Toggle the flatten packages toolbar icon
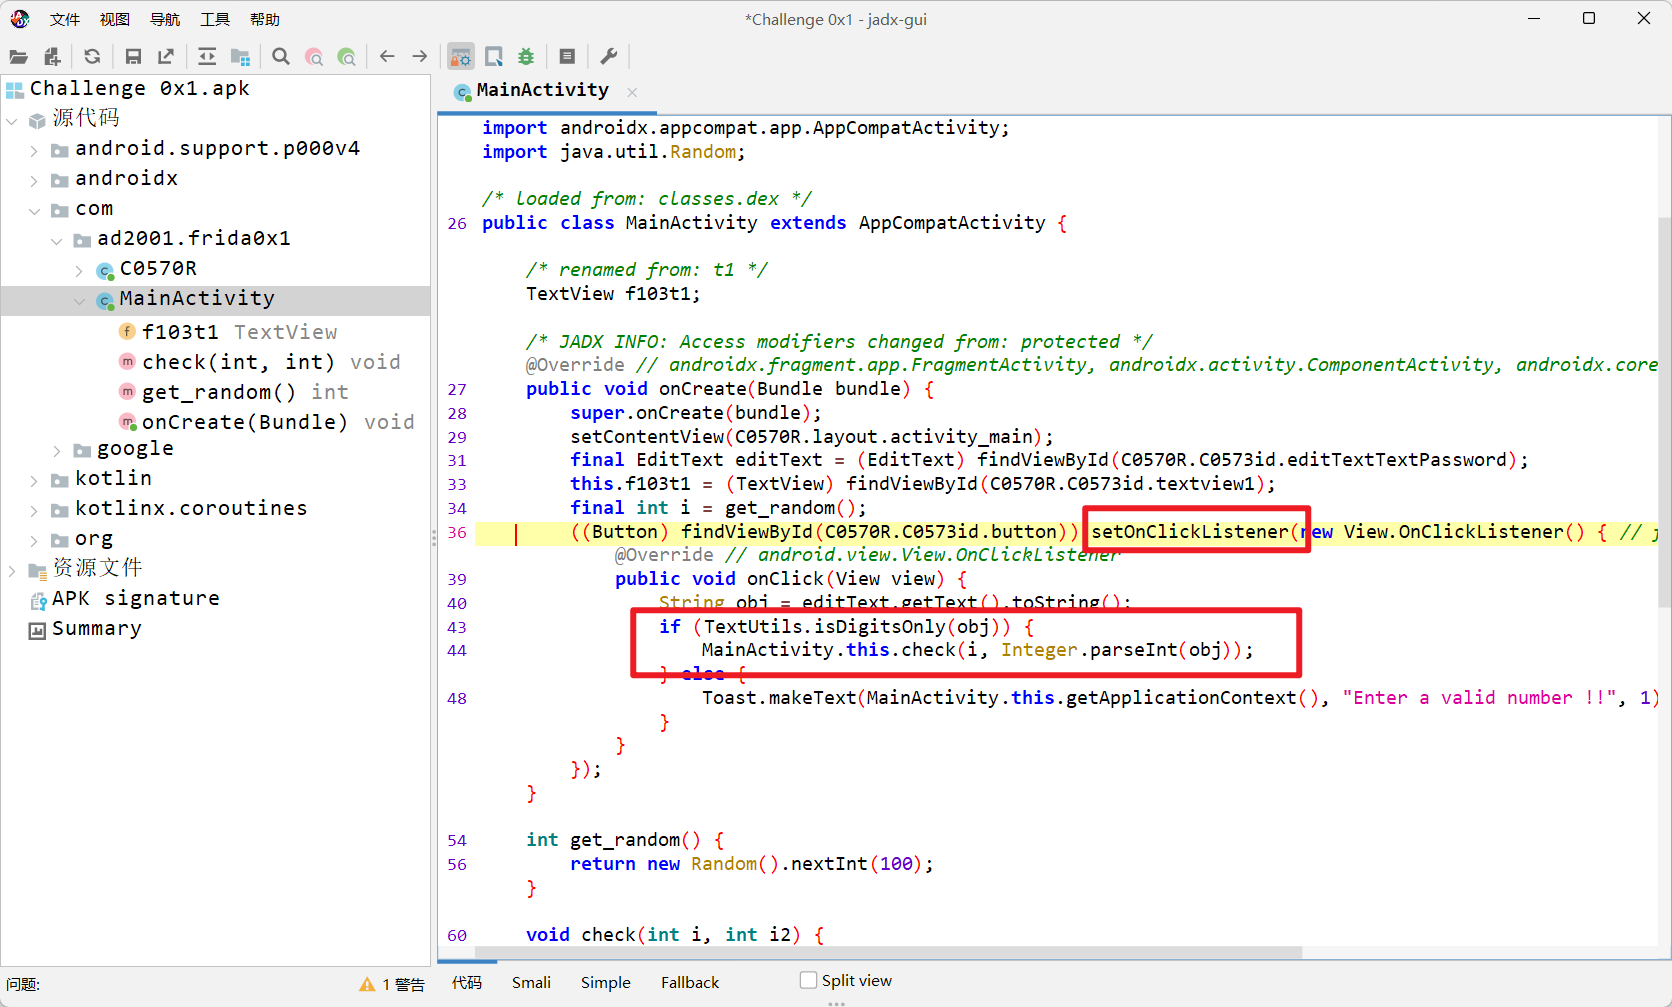Screen dimensions: 1672x1007 point(240,57)
